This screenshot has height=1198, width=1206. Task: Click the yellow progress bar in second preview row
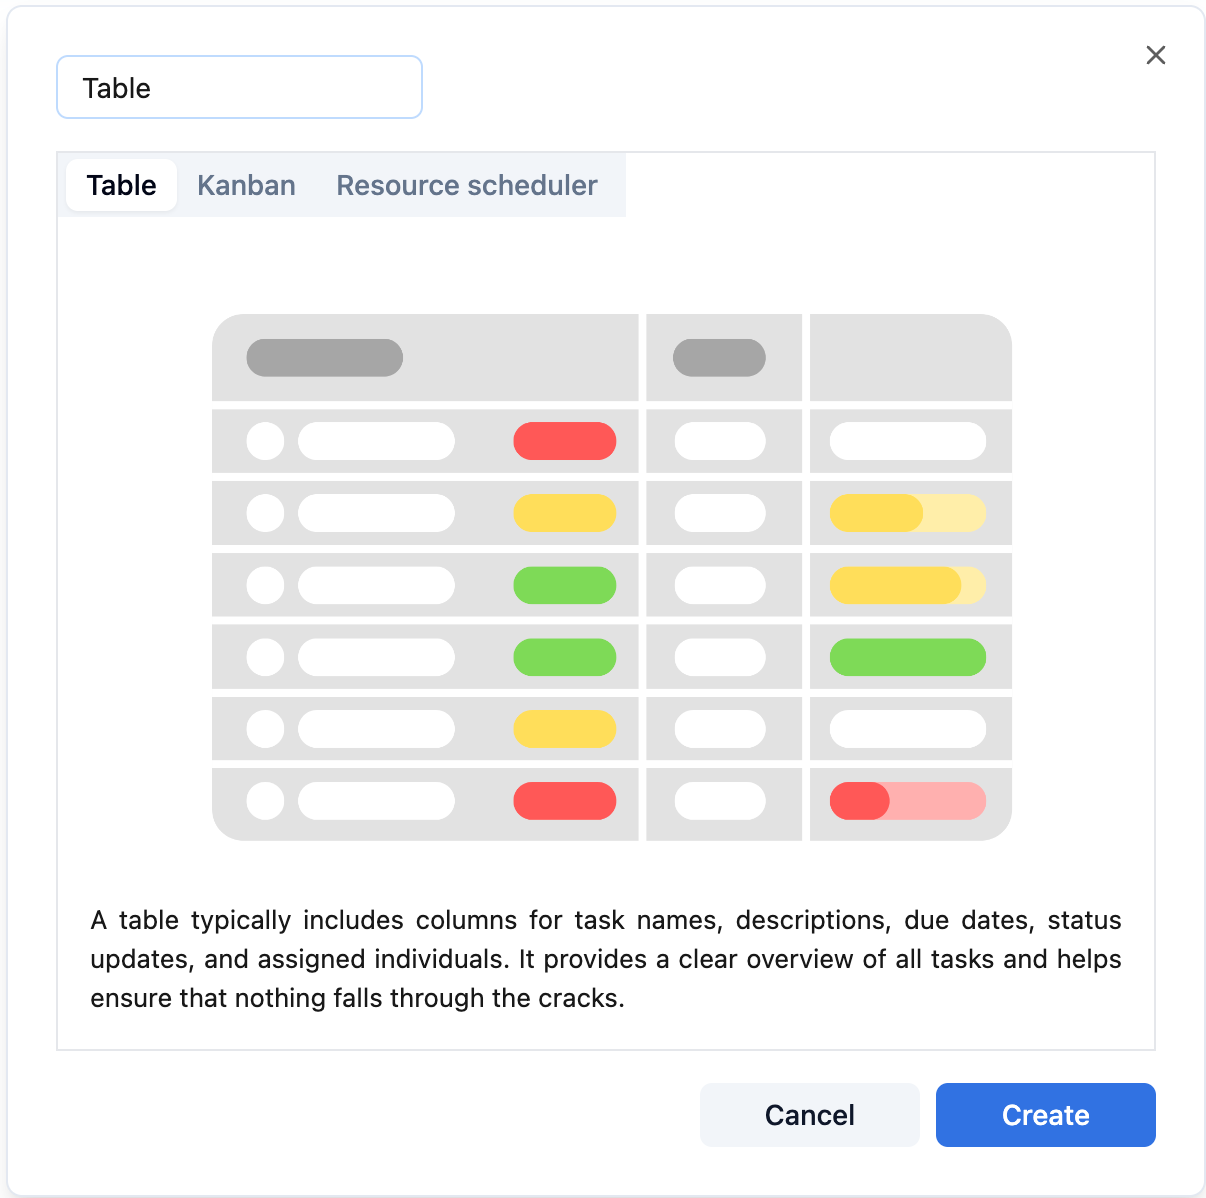(907, 513)
